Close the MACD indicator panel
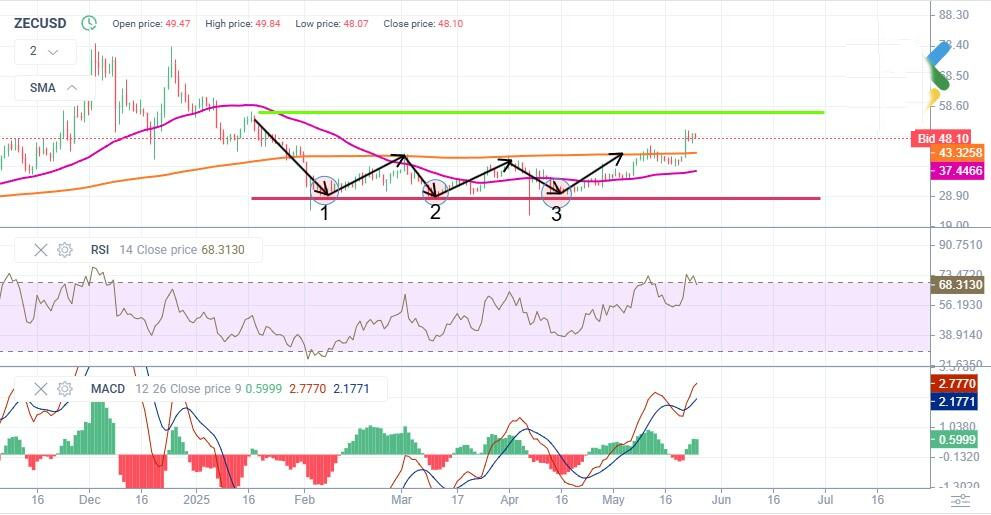Screen dimensions: 991x515 [x=41, y=388]
